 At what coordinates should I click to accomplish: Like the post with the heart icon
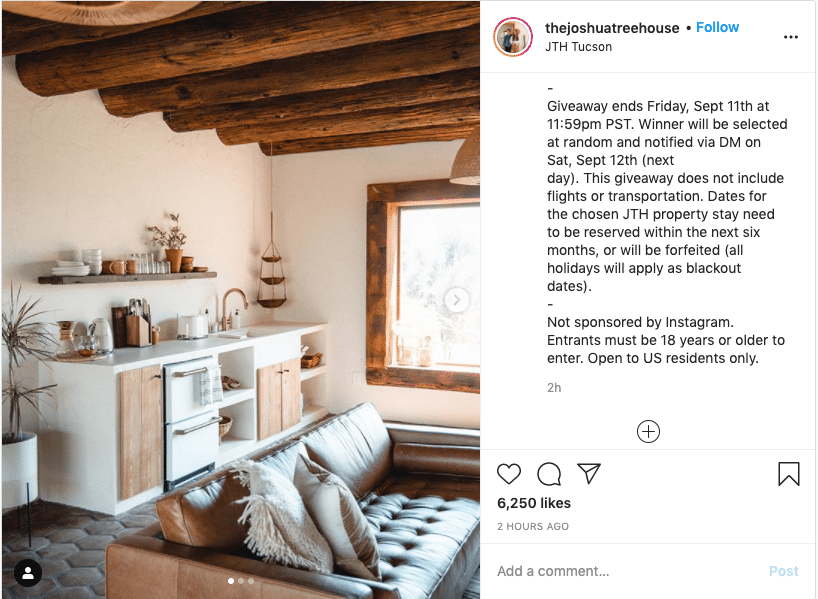pyautogui.click(x=509, y=474)
